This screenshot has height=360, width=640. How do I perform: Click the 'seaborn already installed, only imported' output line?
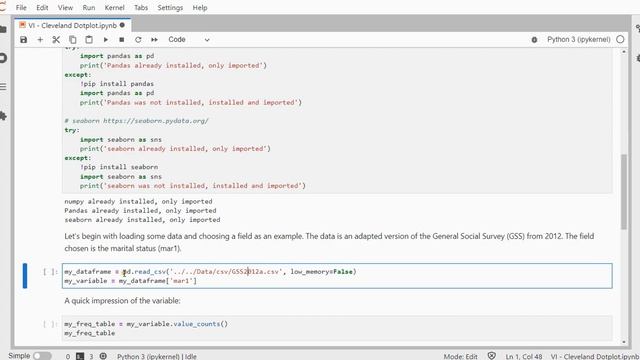click(x=142, y=220)
